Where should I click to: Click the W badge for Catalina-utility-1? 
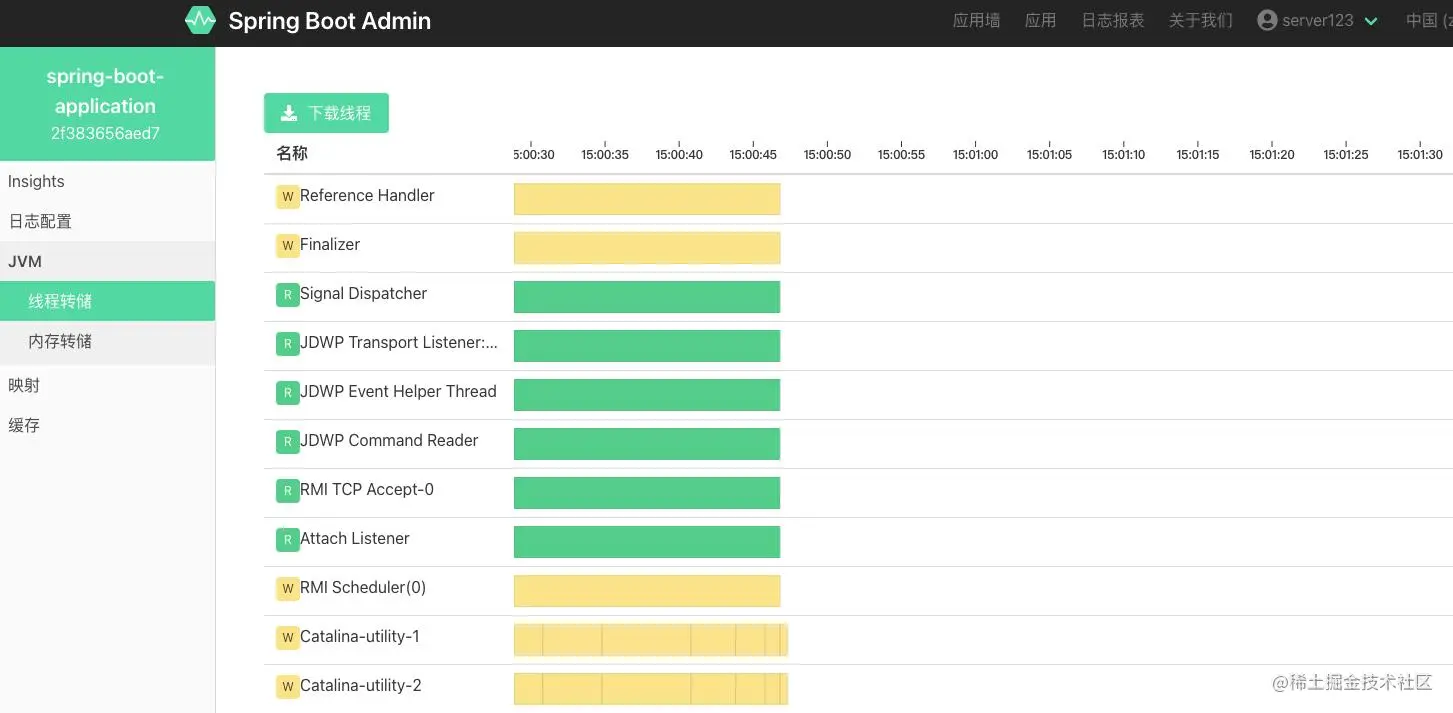(288, 637)
